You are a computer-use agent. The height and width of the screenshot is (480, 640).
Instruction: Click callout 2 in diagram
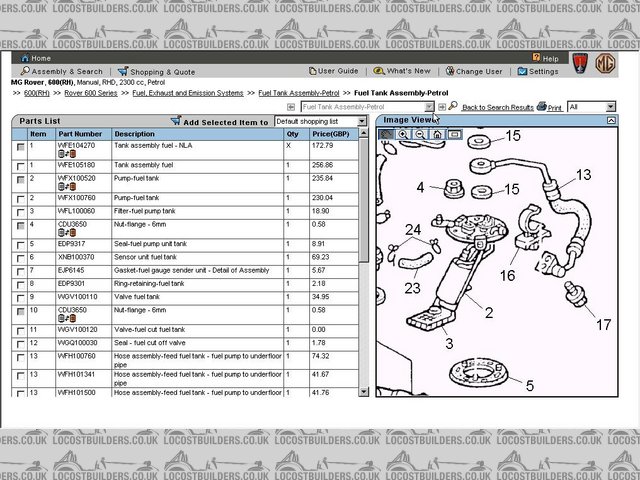[x=489, y=313]
